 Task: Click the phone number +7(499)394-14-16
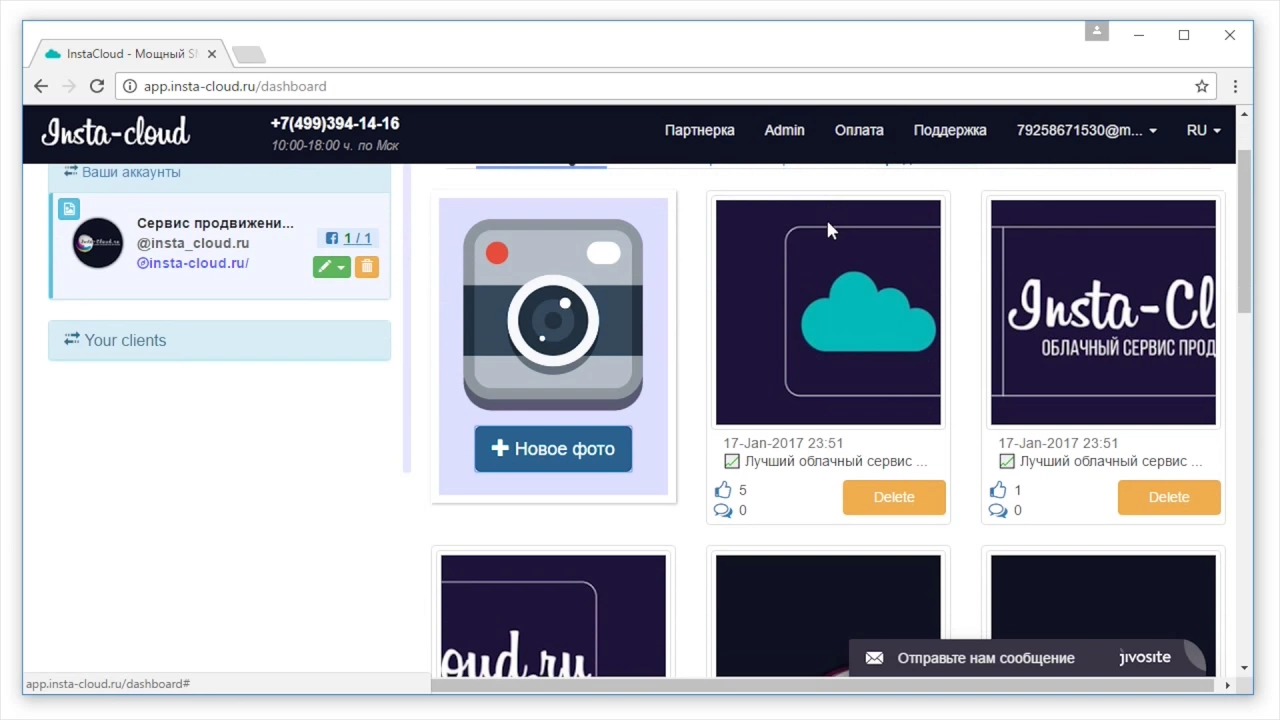click(335, 124)
